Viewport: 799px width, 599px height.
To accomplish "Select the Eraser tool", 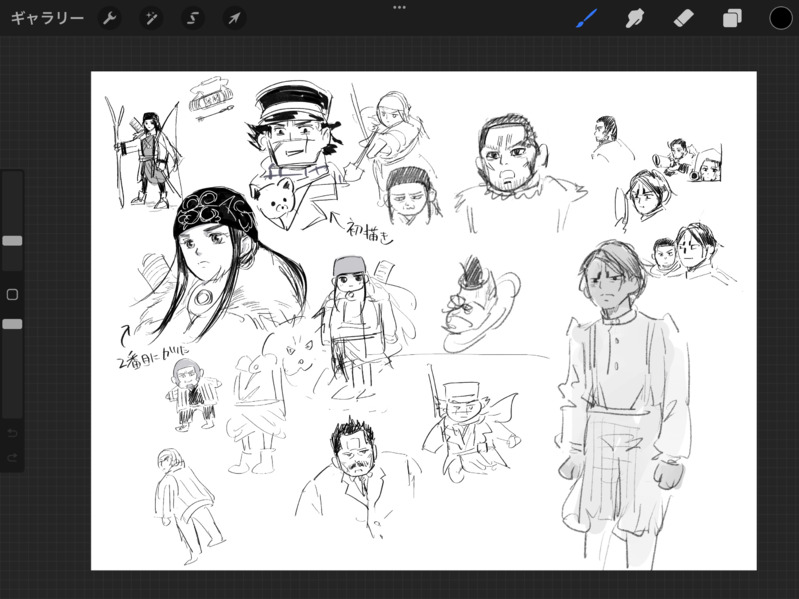I will 683,19.
